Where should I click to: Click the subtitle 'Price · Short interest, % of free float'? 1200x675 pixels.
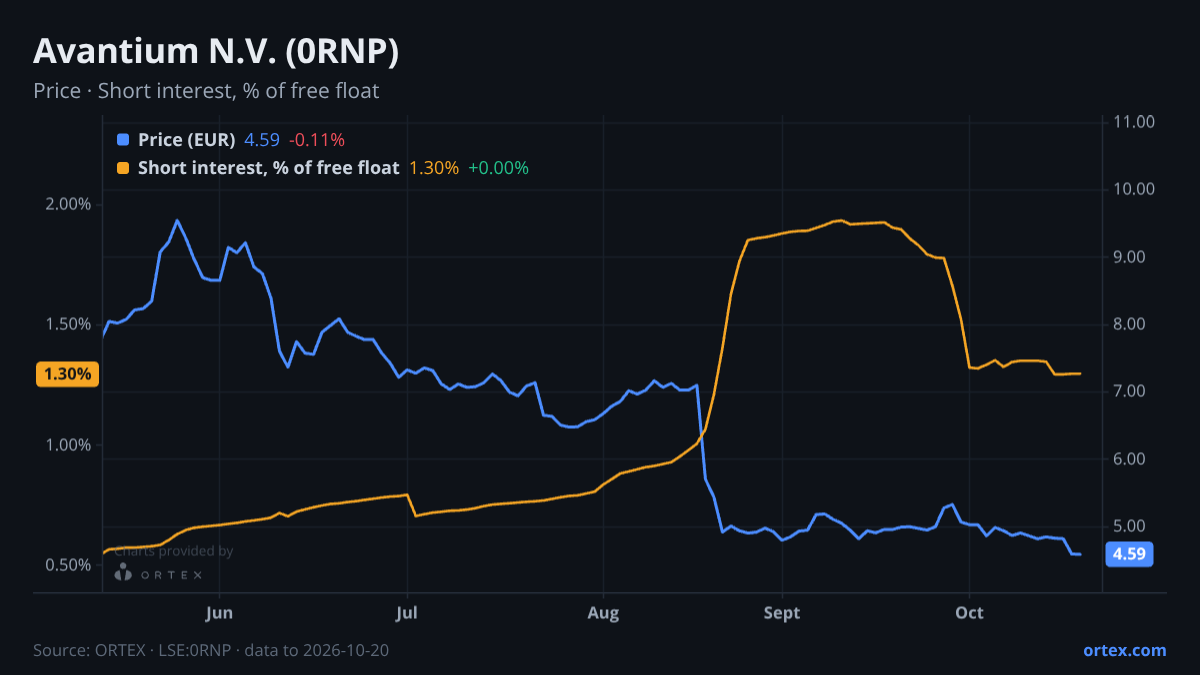tap(206, 91)
